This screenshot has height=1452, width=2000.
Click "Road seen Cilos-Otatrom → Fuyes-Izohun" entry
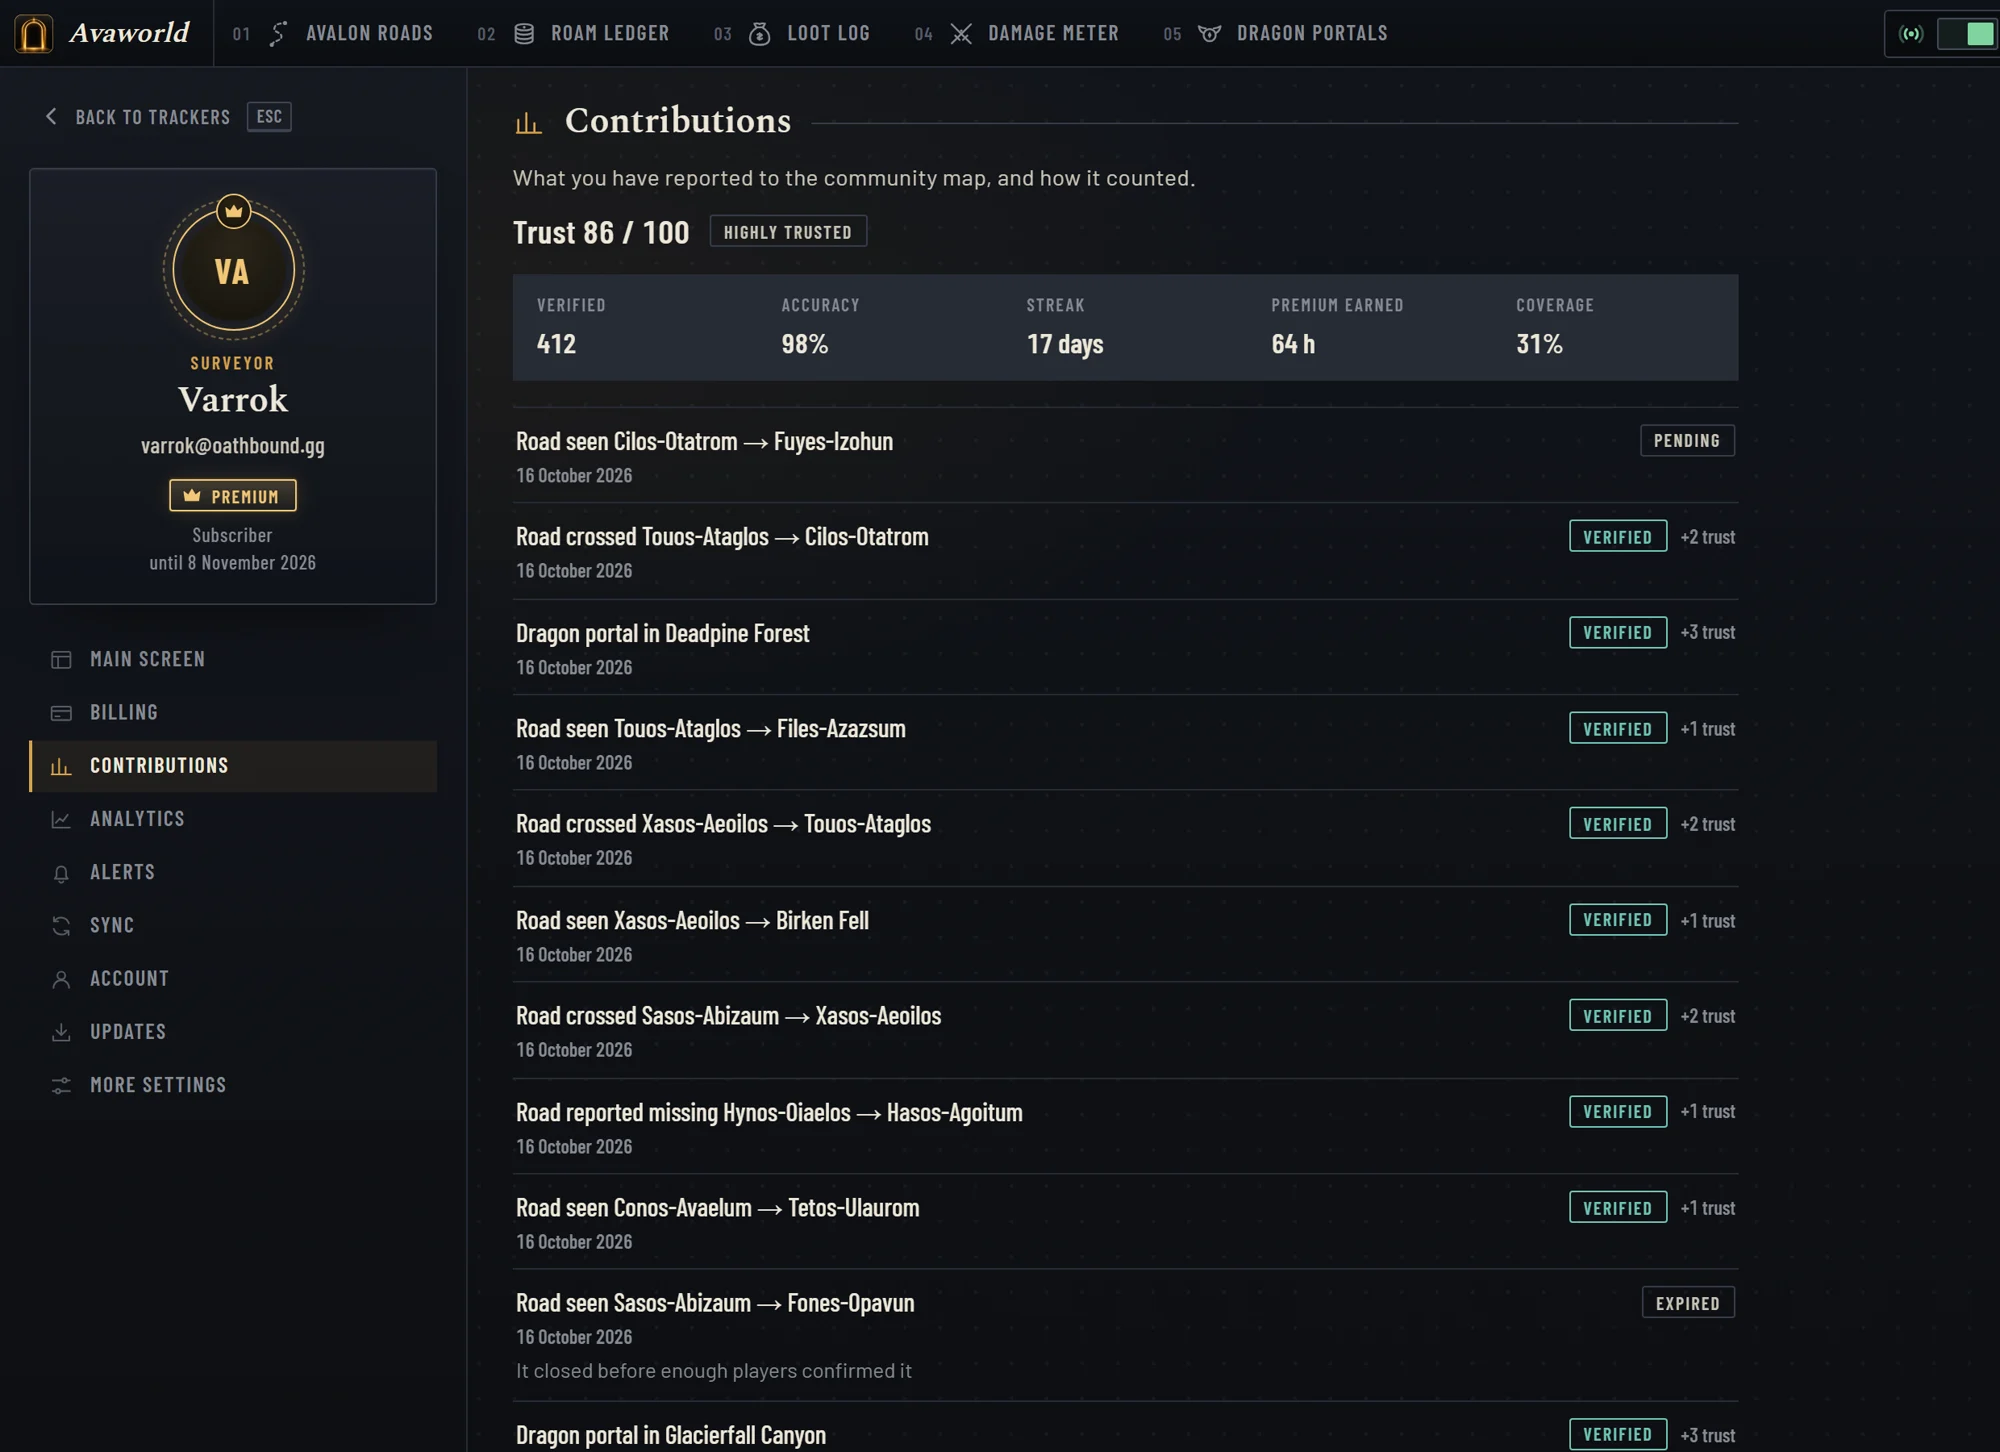pyautogui.click(x=1125, y=456)
